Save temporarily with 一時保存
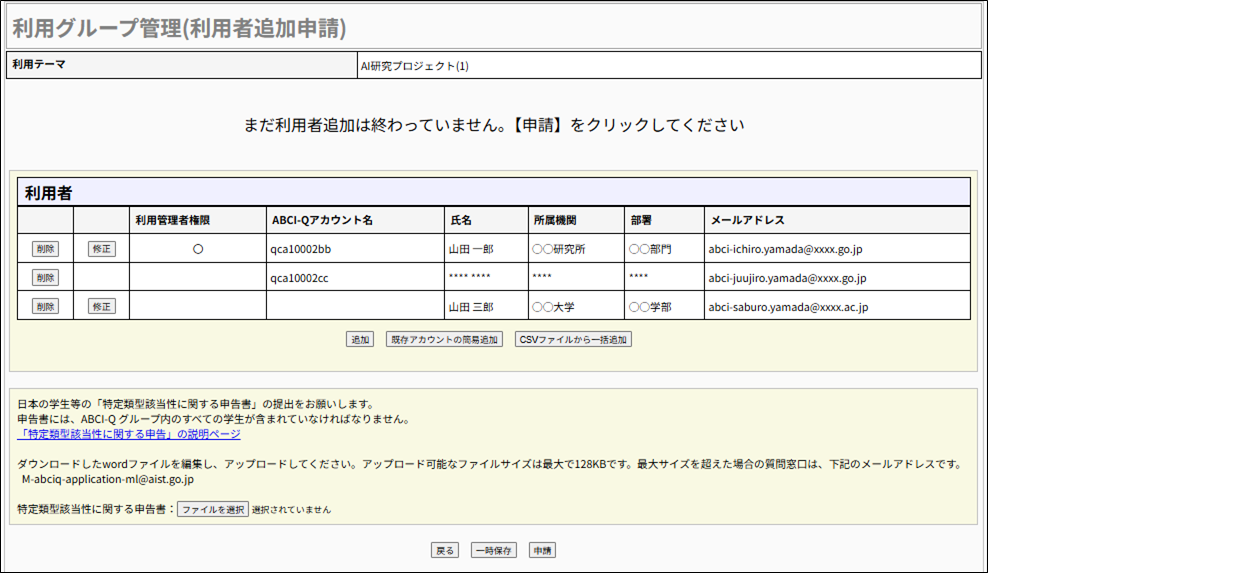The width and height of the screenshot is (1248, 573). [x=494, y=550]
